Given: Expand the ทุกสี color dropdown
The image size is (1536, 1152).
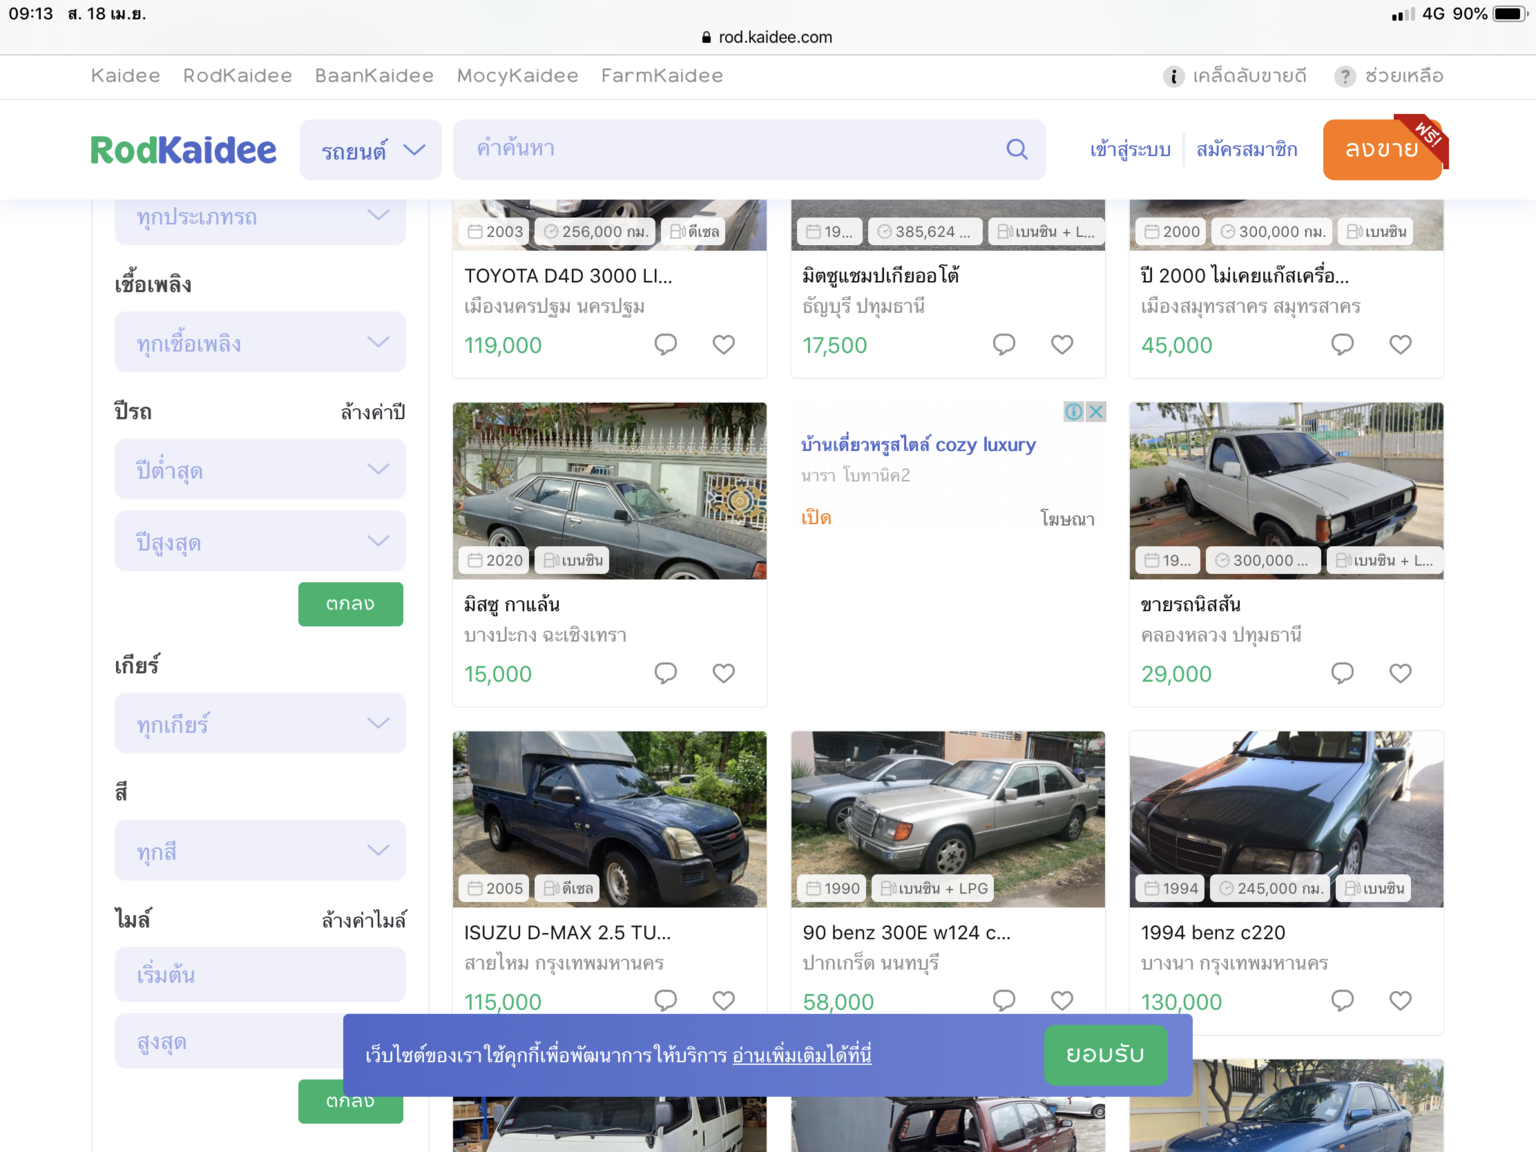Looking at the screenshot, I should (x=260, y=850).
